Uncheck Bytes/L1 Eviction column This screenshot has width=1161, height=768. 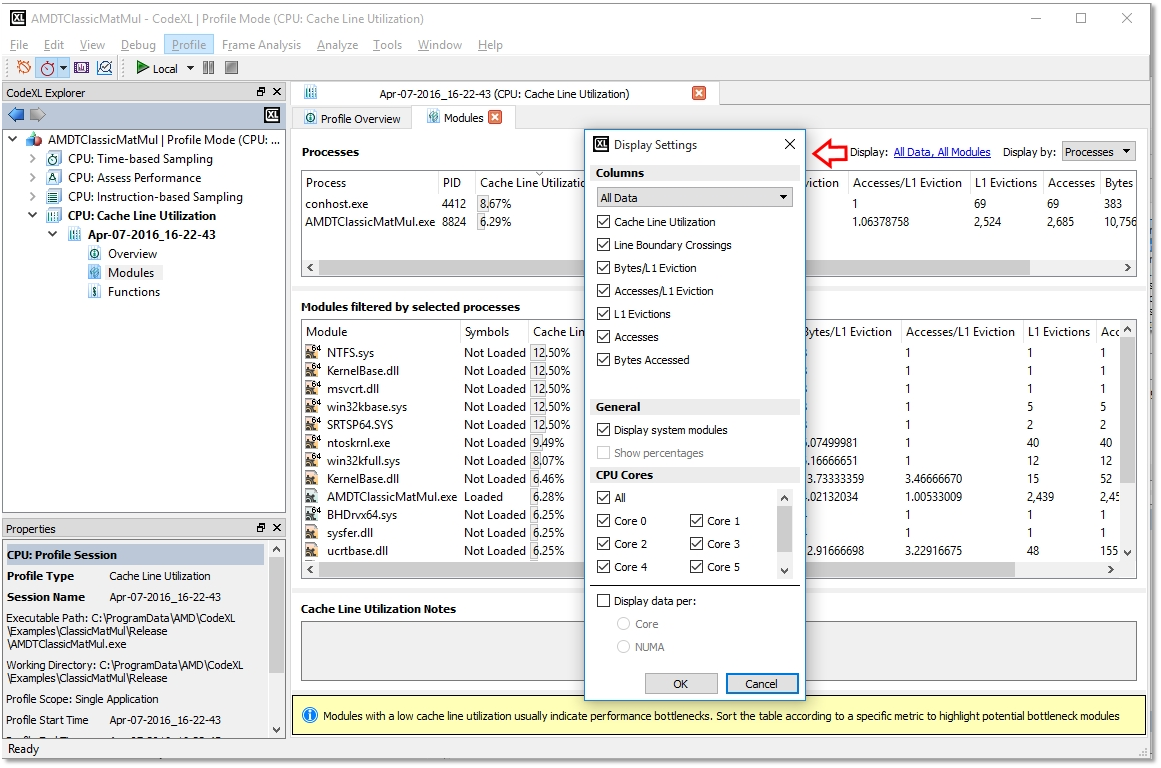(603, 267)
